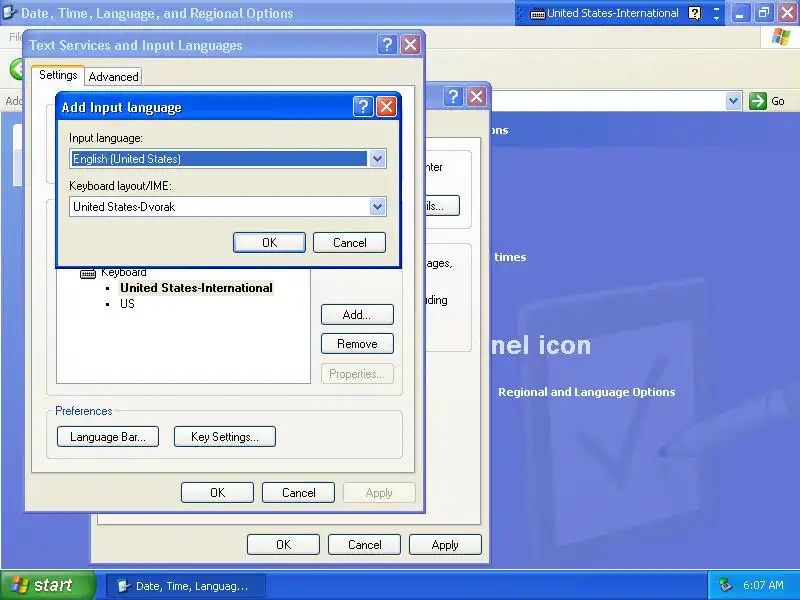The image size is (800, 600).
Task: Close the Add Input language dialog
Action: coord(386,107)
